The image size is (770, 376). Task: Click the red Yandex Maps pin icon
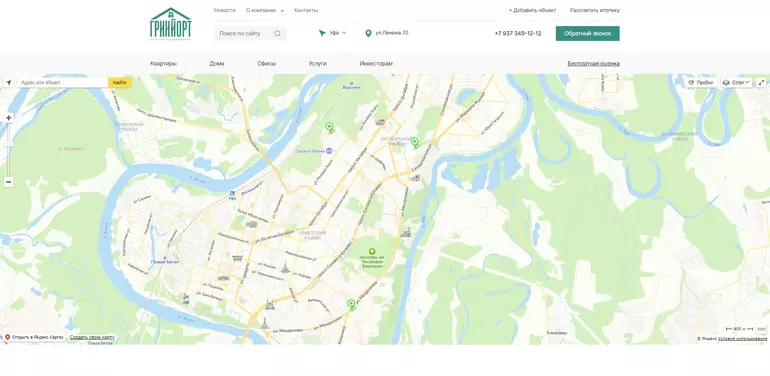coord(7,337)
